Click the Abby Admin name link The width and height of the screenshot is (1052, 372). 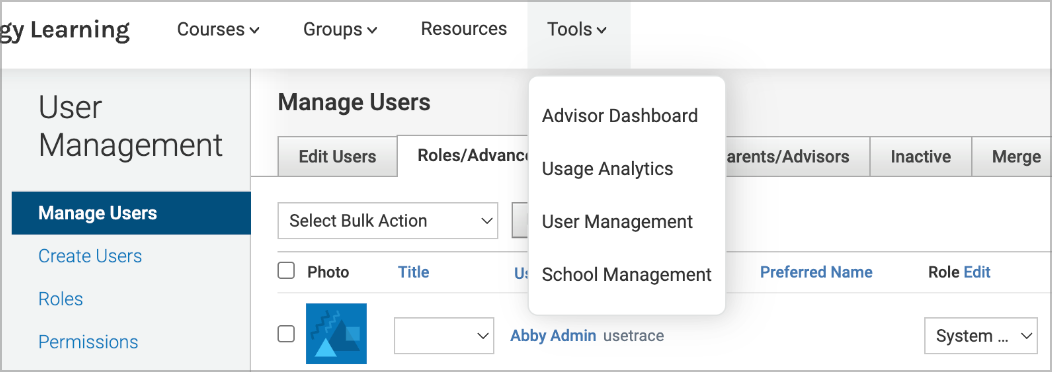[x=553, y=336]
